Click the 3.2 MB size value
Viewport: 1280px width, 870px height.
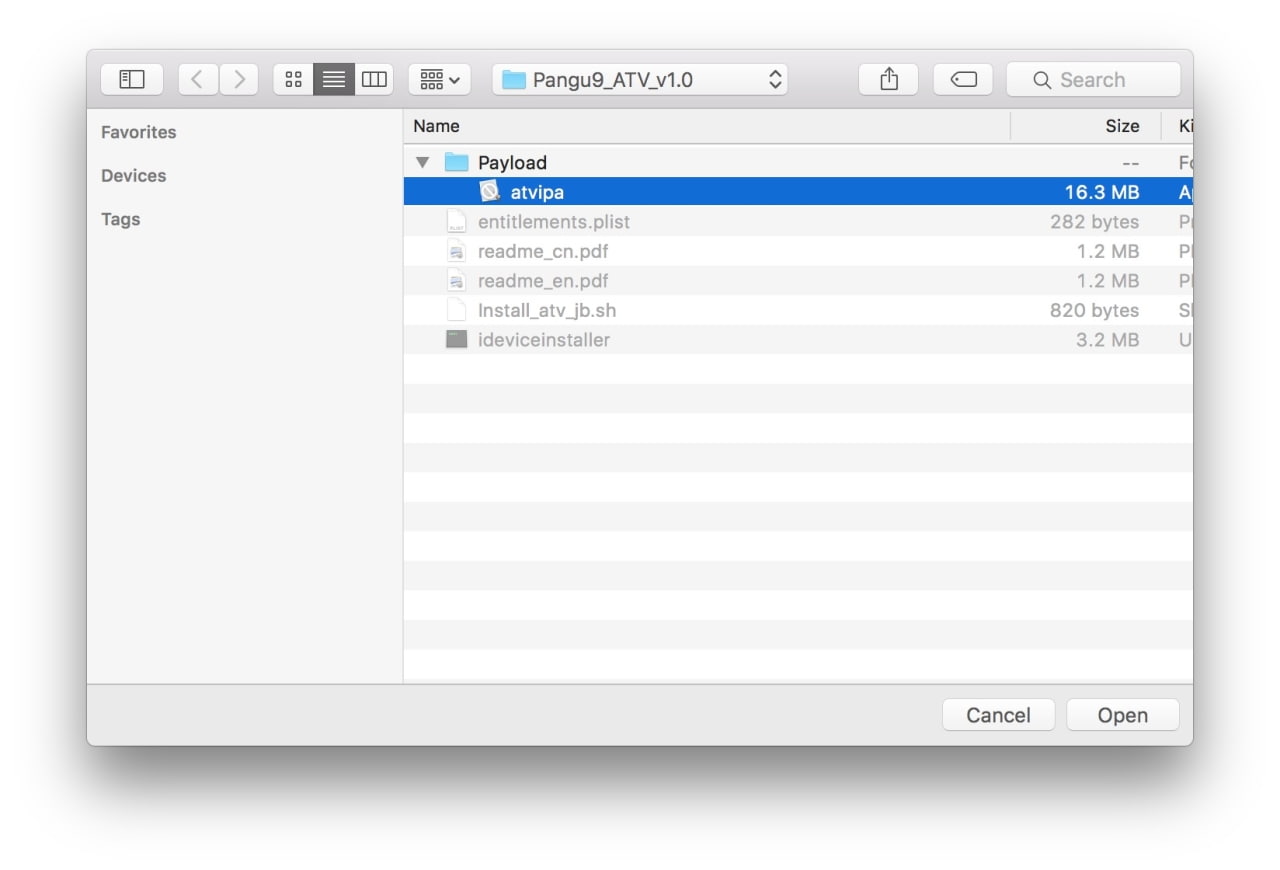point(1107,340)
